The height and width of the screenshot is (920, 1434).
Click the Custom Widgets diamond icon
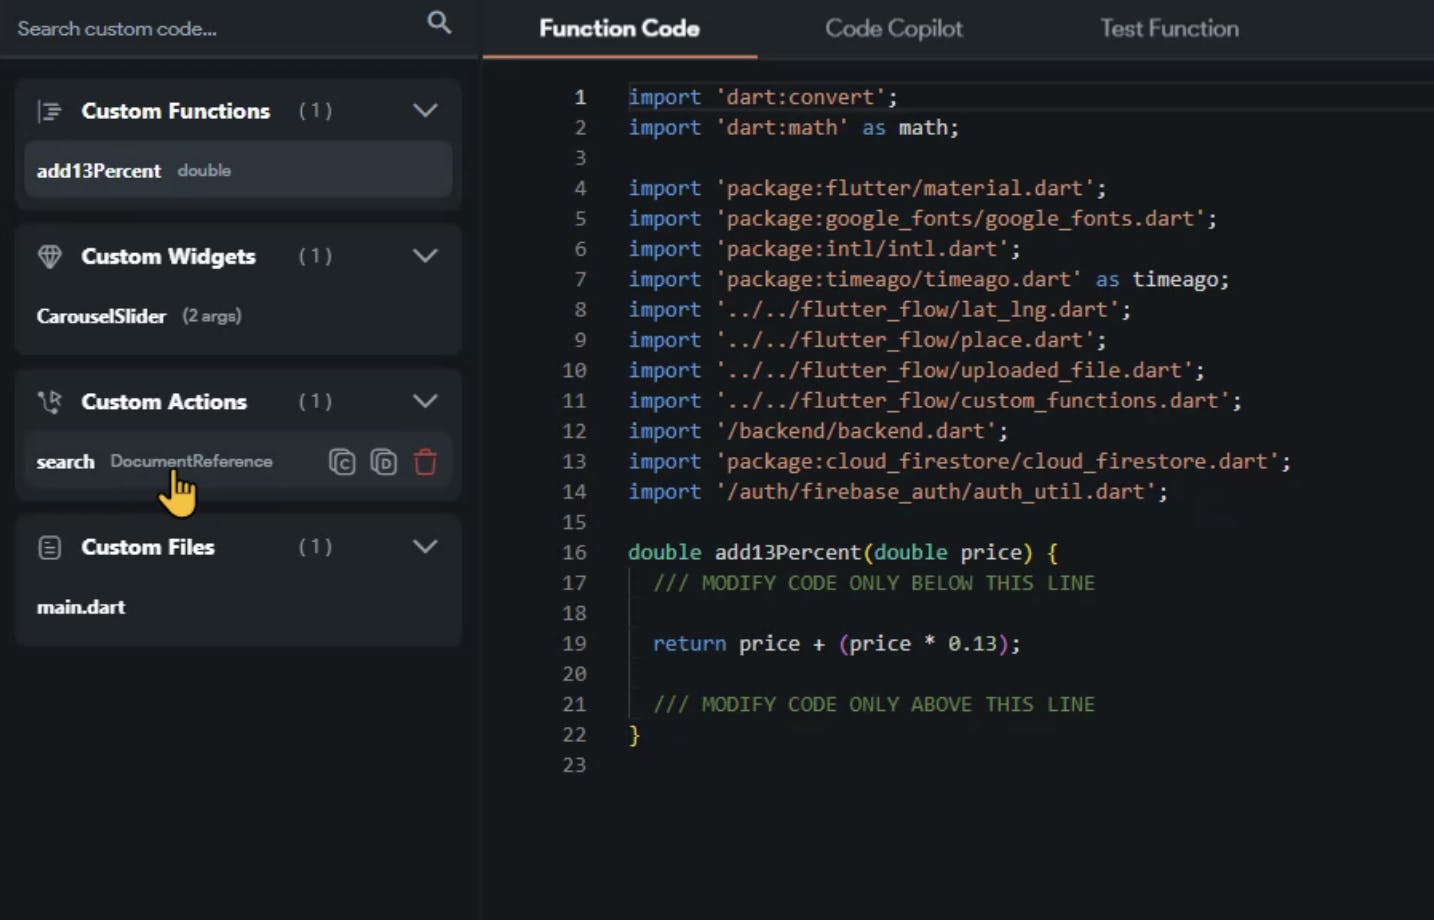click(x=49, y=256)
